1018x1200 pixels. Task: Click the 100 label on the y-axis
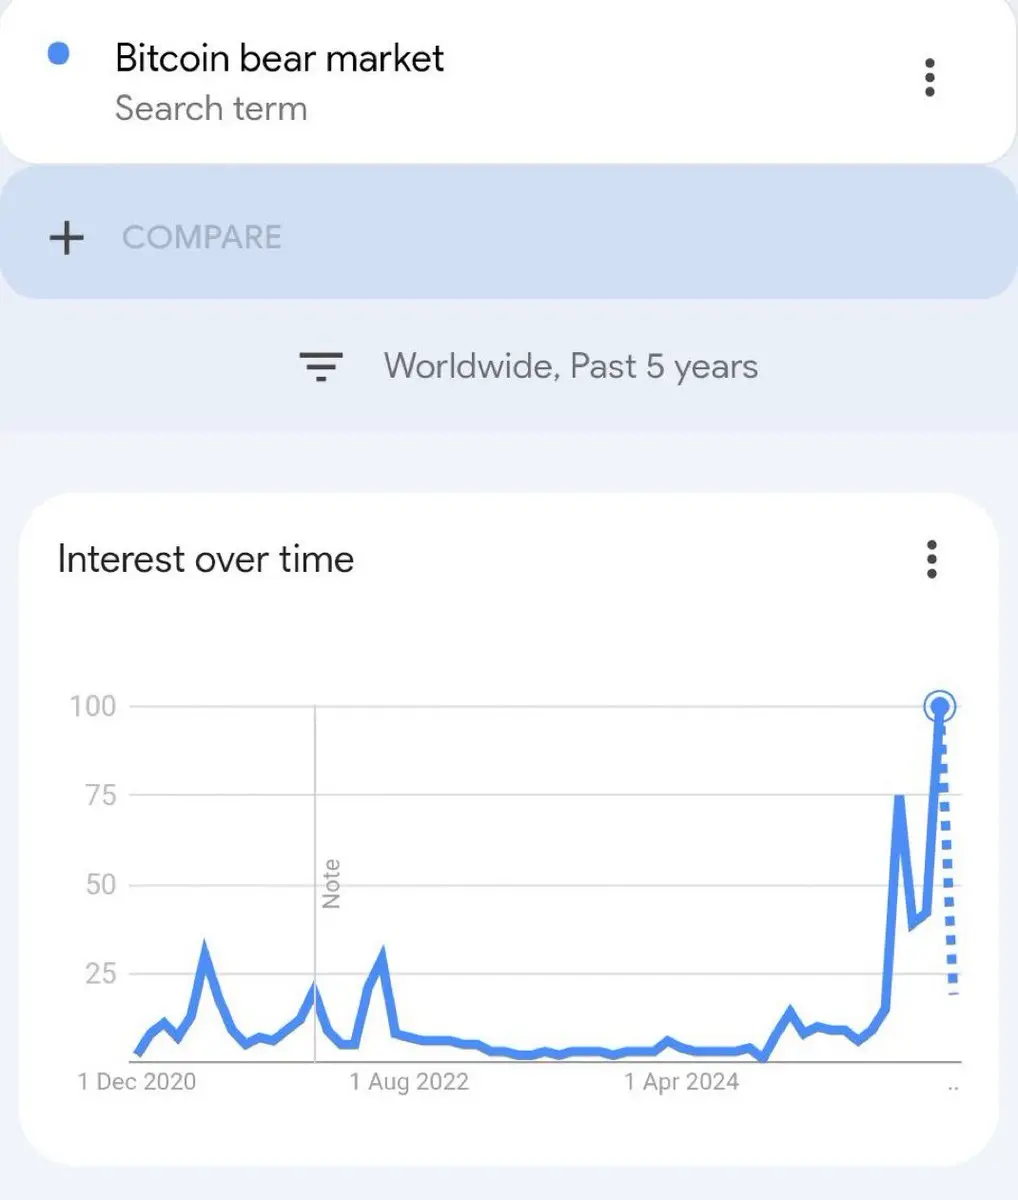[x=93, y=706]
